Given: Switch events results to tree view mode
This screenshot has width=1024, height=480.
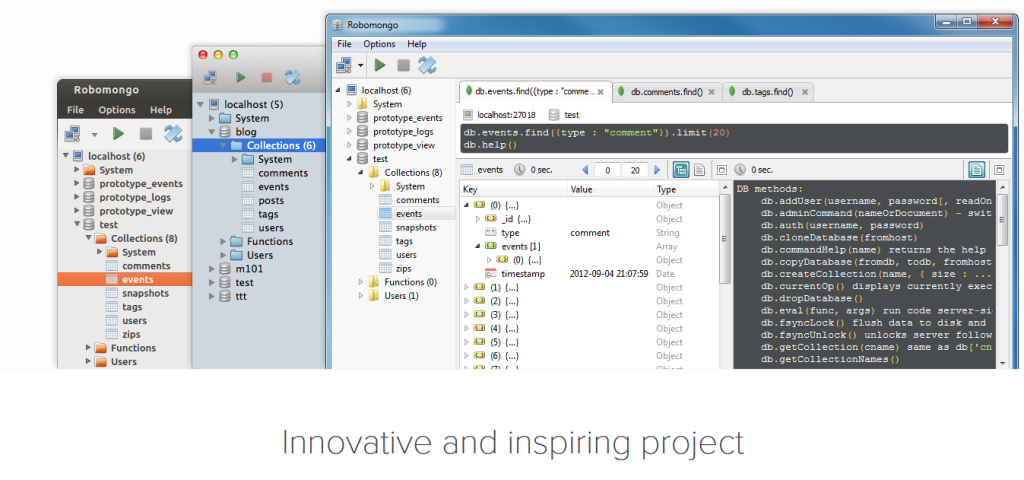Looking at the screenshot, I should (x=680, y=170).
